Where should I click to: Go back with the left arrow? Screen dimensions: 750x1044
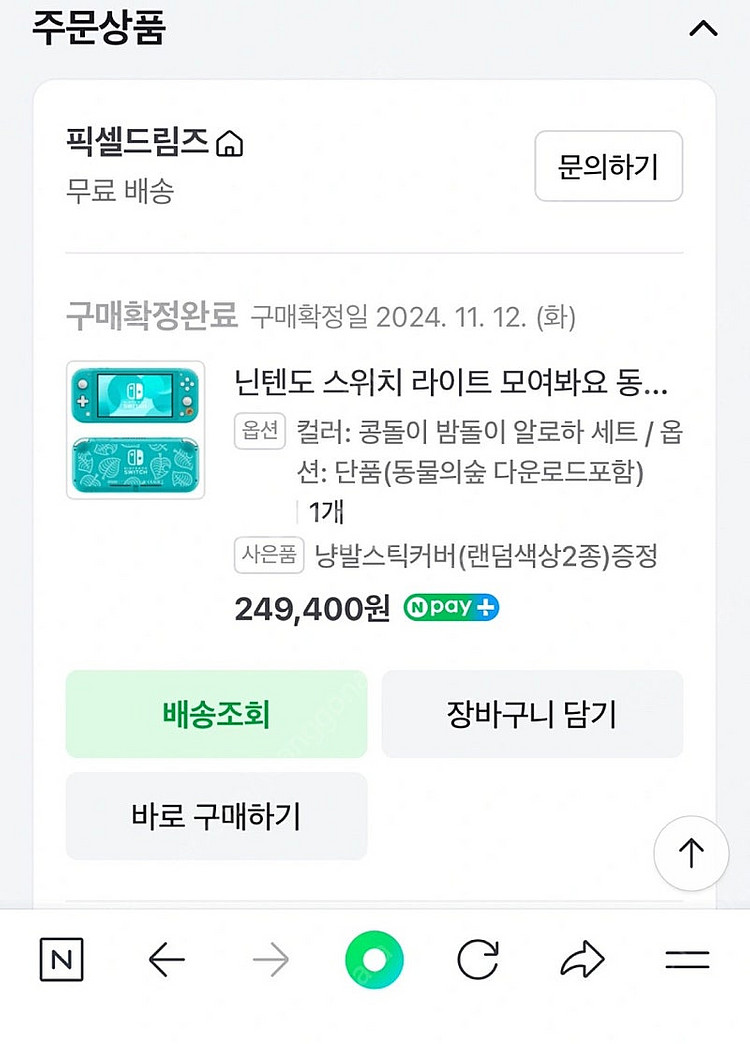pyautogui.click(x=167, y=961)
